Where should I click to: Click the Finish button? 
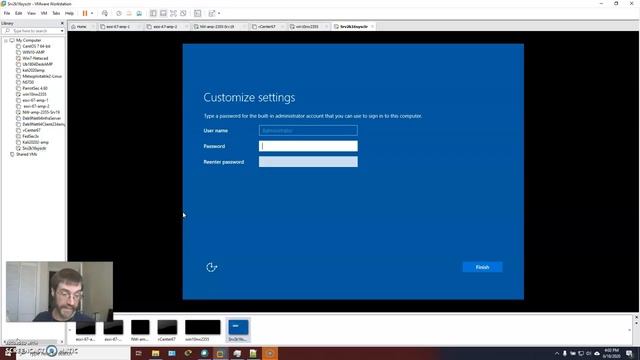pyautogui.click(x=482, y=267)
